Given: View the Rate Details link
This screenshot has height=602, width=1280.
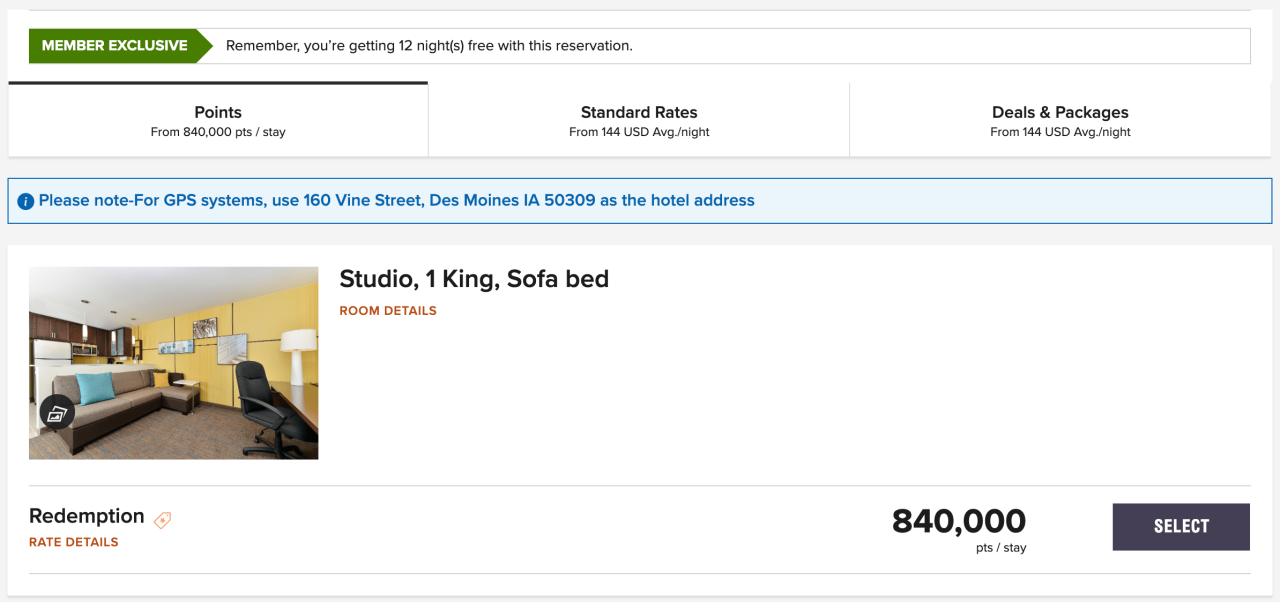Looking at the screenshot, I should point(74,542).
